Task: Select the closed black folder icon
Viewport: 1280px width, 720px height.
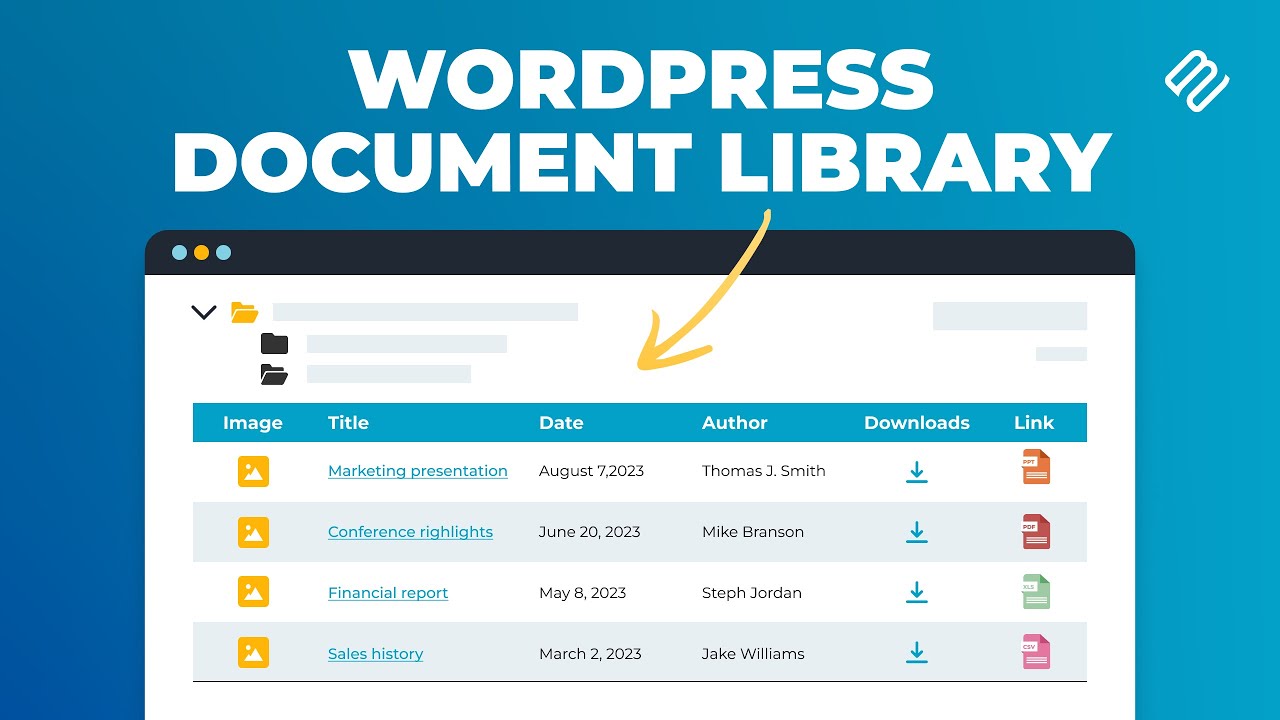Action: tap(274, 344)
